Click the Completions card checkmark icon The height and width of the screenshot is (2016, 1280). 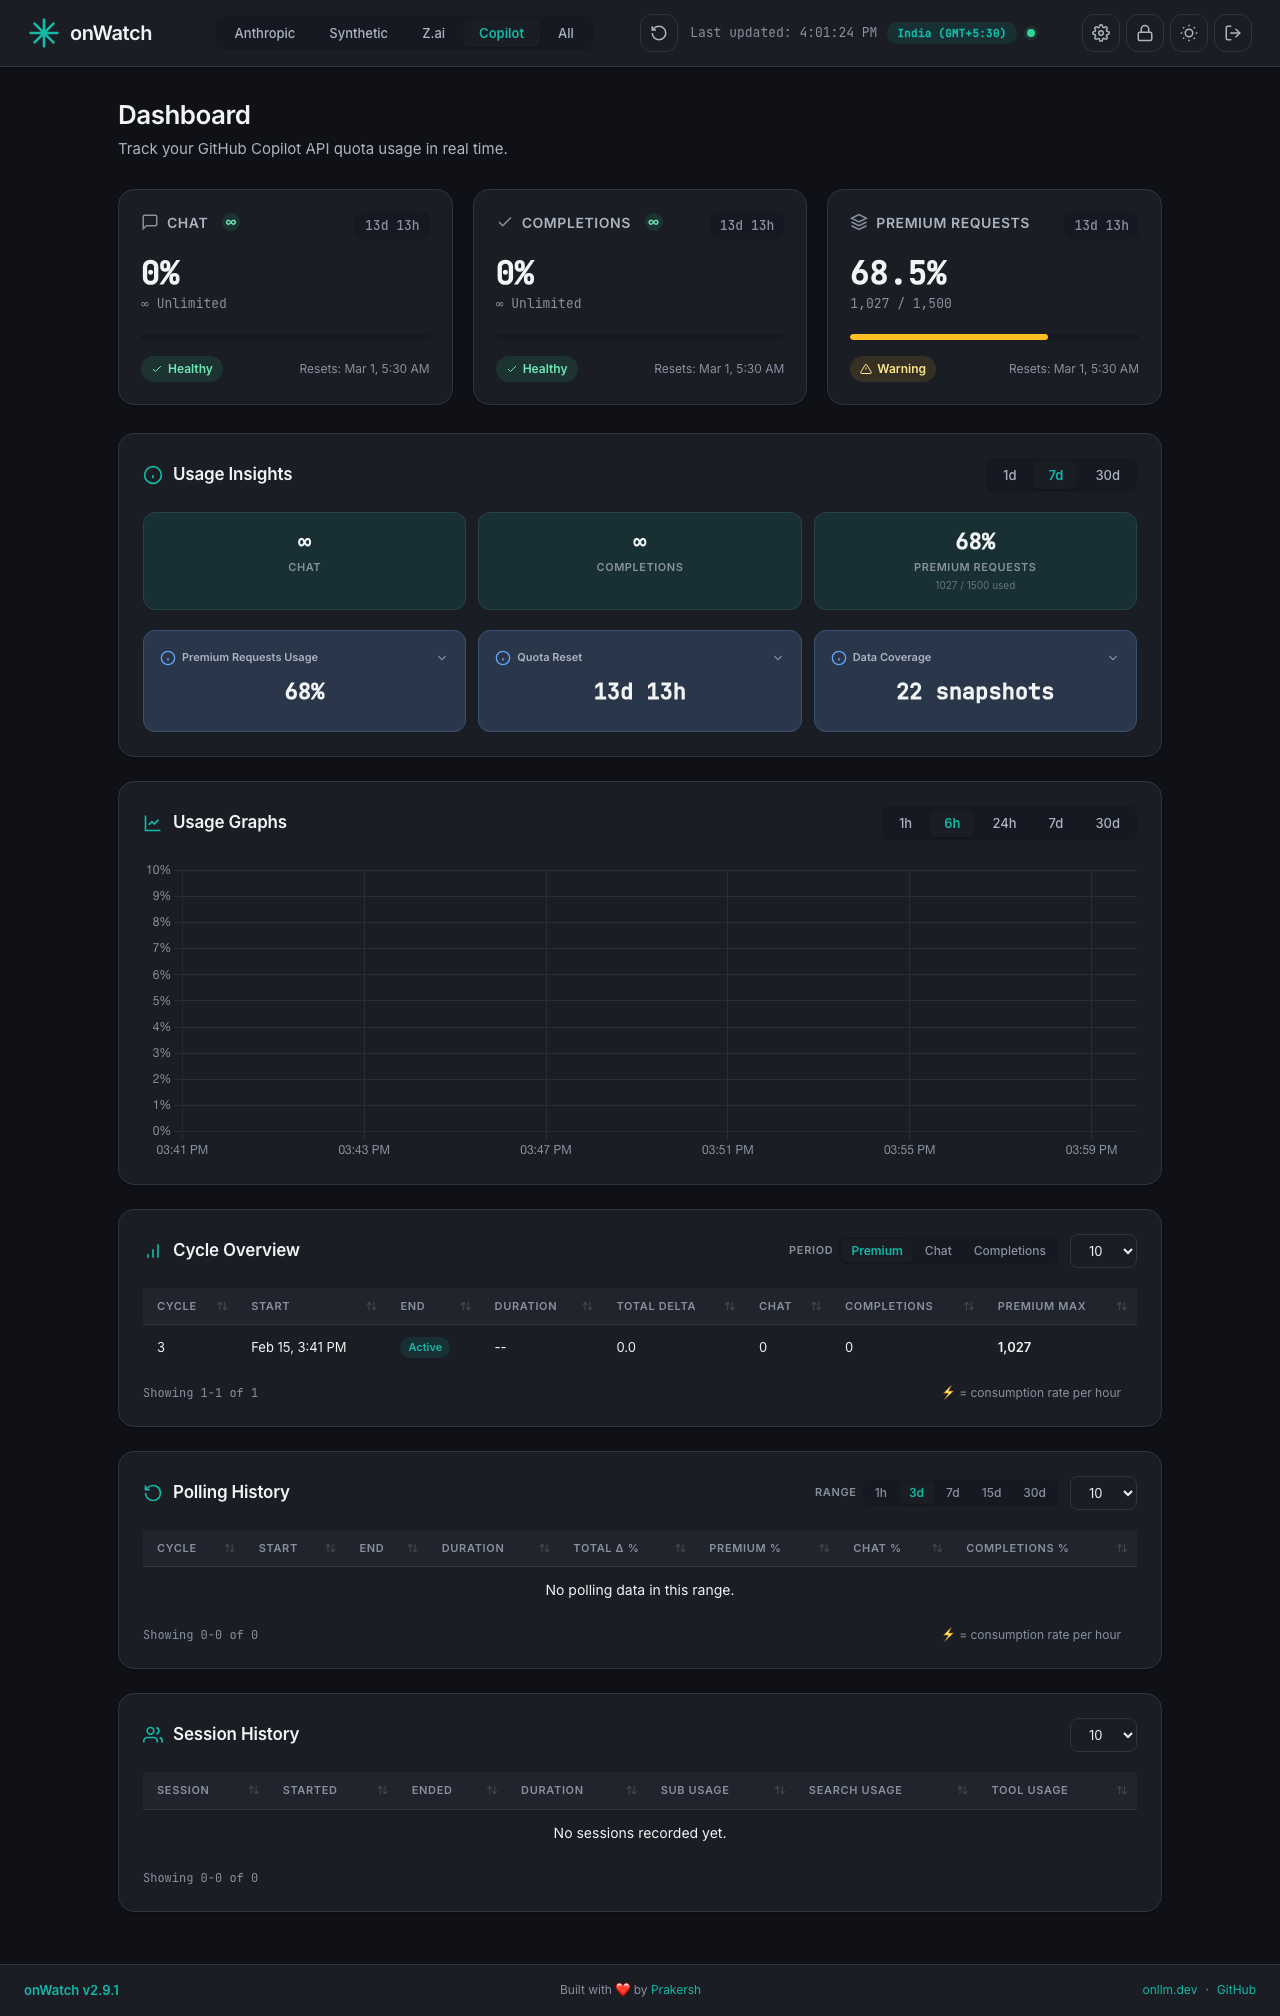505,222
